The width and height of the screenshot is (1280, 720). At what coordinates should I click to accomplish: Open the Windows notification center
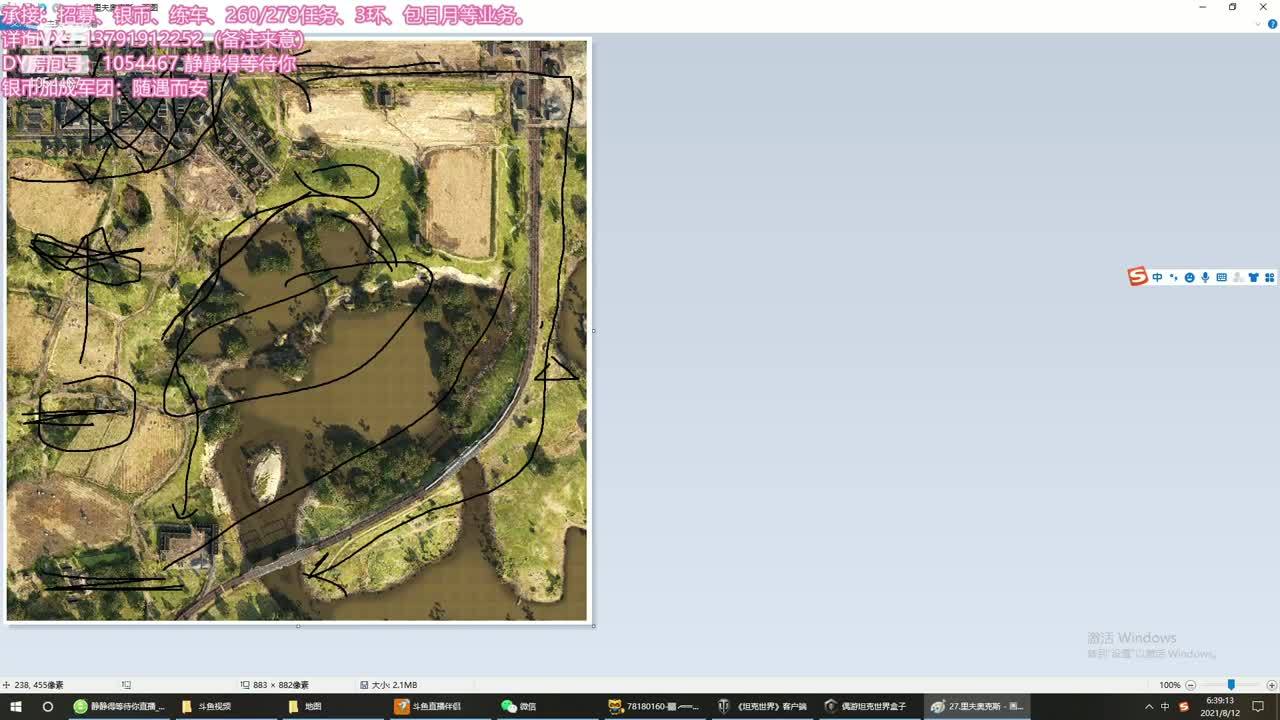(1258, 706)
